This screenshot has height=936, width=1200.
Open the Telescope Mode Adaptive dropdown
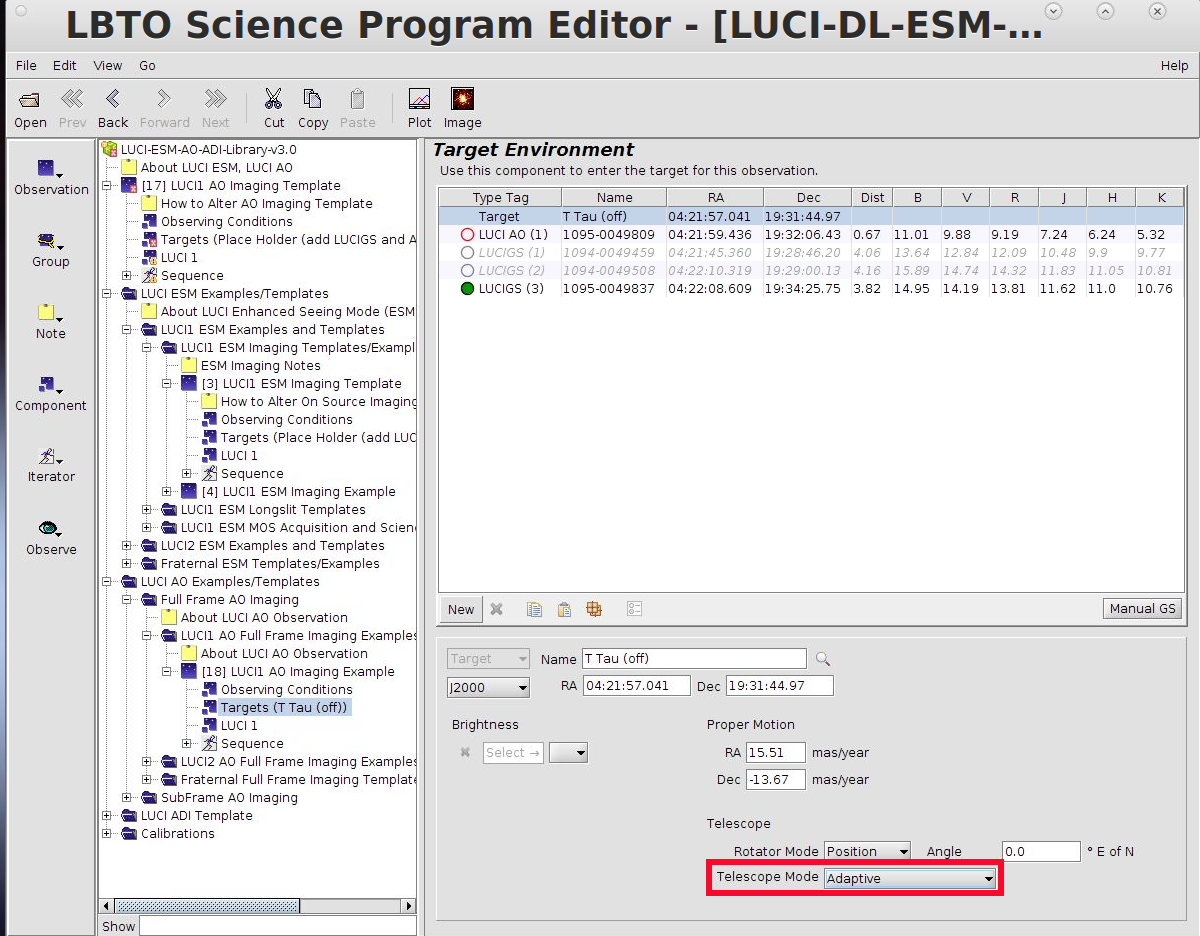[x=910, y=878]
